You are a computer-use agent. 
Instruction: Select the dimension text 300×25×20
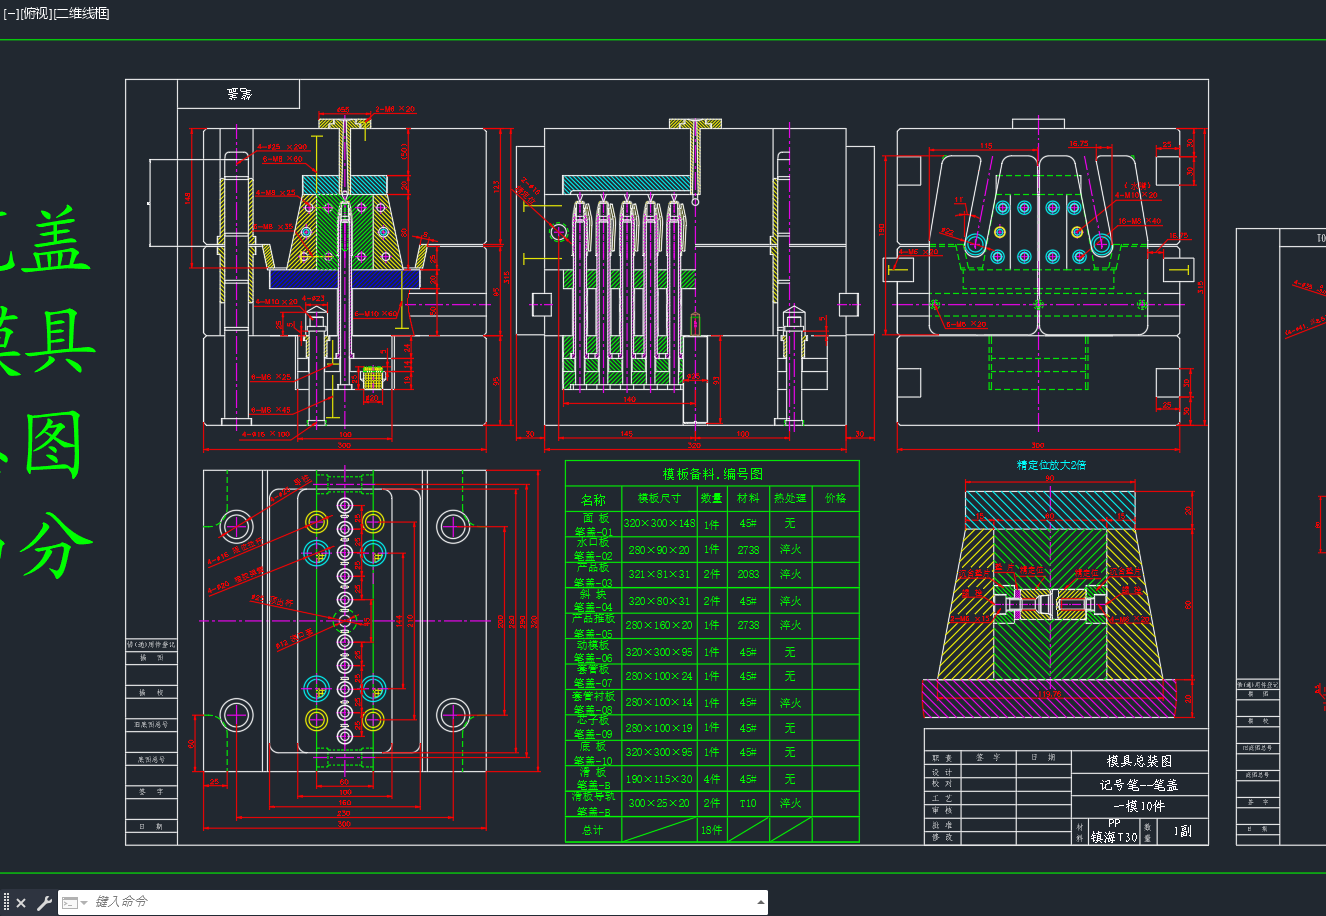click(659, 804)
